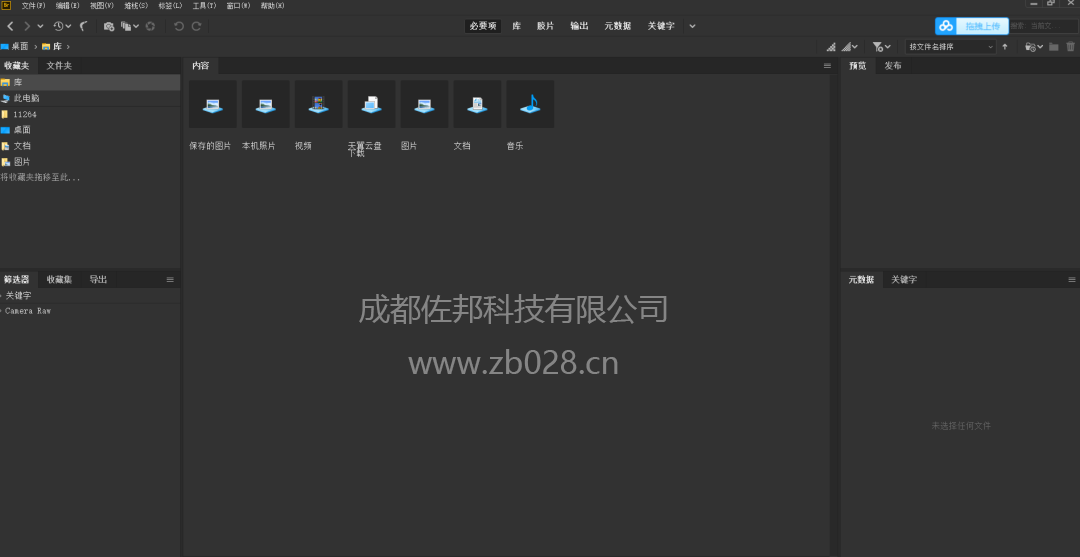
Task: Open the filter panel hamburger menu
Action: (x=170, y=280)
